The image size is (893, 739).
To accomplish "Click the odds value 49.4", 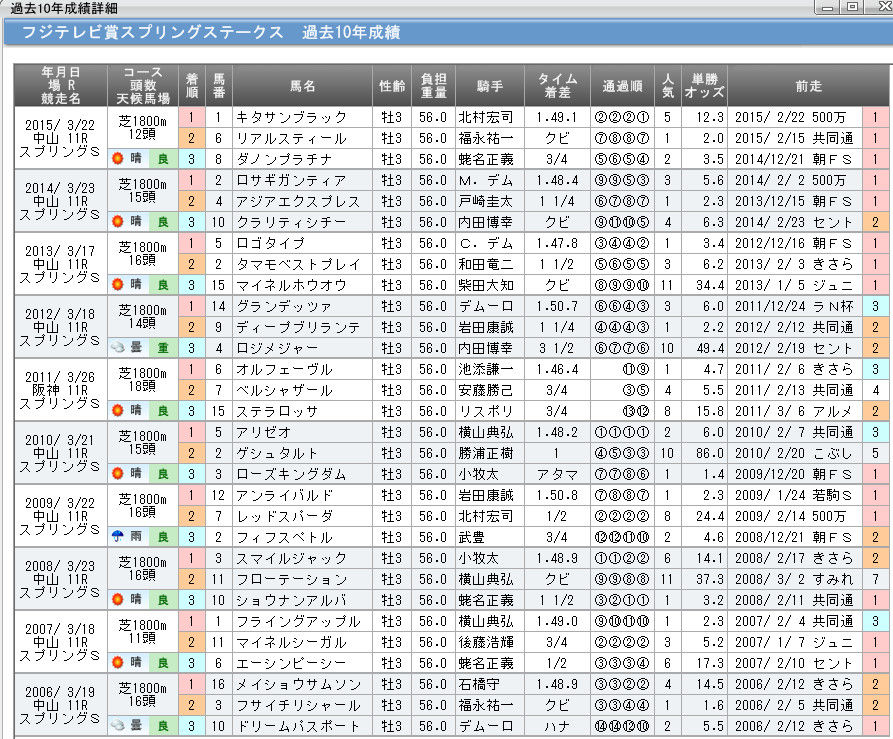I will [x=710, y=348].
